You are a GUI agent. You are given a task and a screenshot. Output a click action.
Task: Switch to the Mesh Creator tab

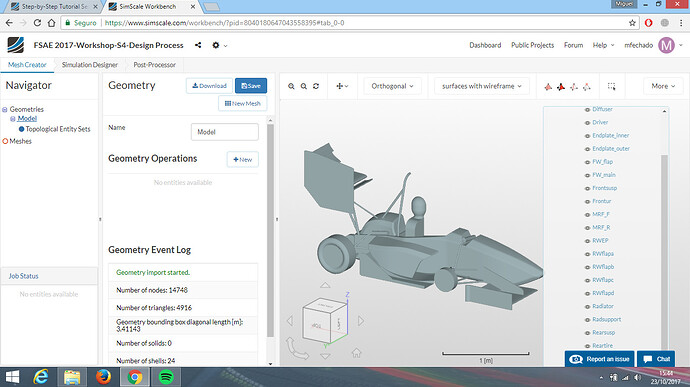[27, 65]
